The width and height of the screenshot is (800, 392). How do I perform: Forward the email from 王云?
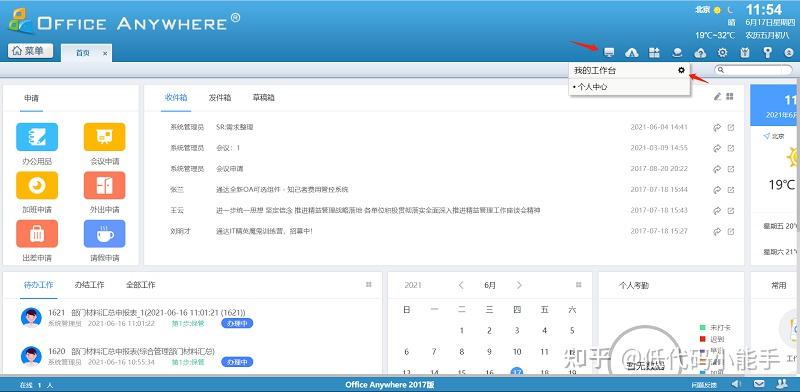717,211
